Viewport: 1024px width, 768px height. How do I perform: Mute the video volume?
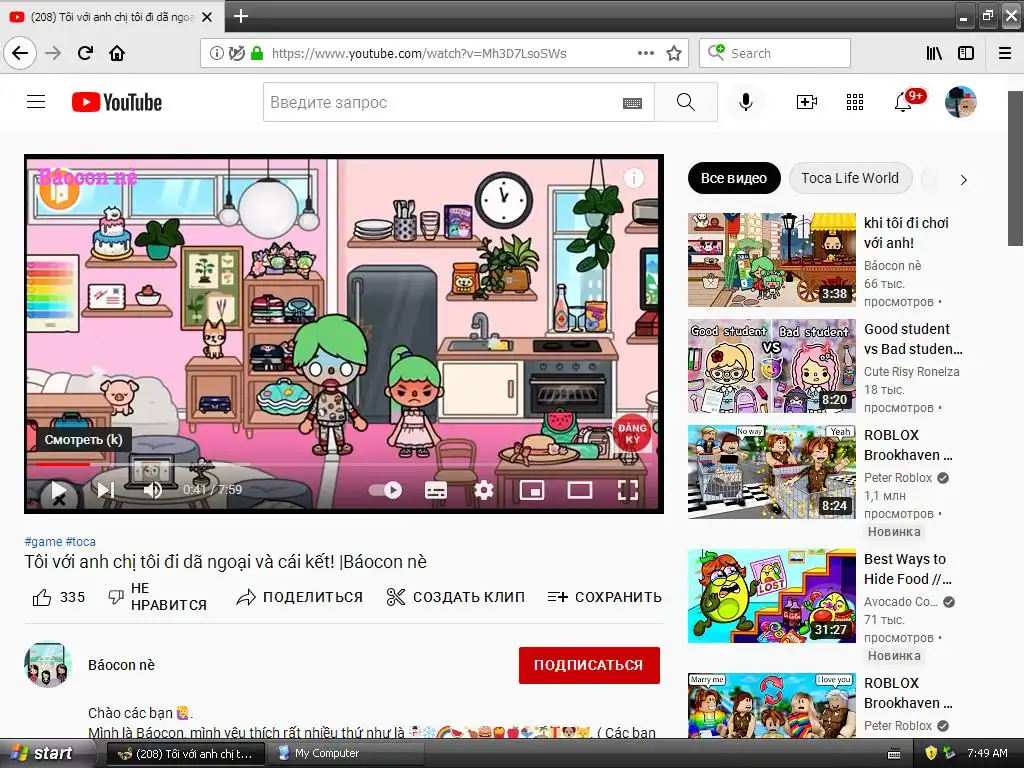click(x=153, y=490)
